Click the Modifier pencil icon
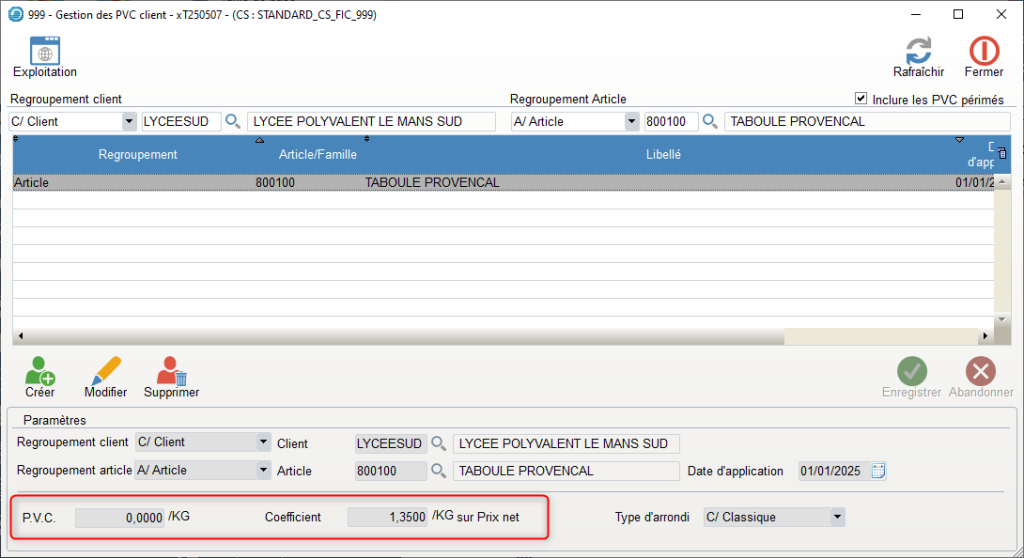The image size is (1024, 558). coord(105,372)
